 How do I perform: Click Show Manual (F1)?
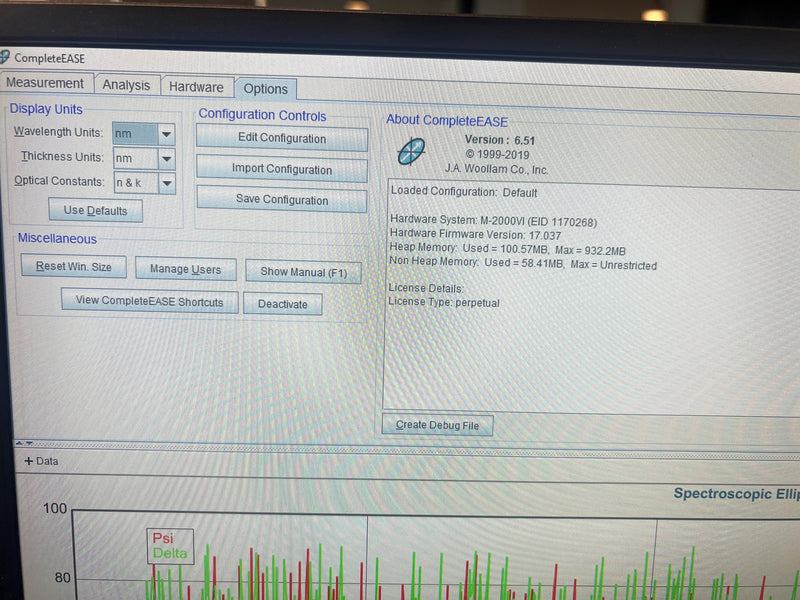click(x=304, y=271)
